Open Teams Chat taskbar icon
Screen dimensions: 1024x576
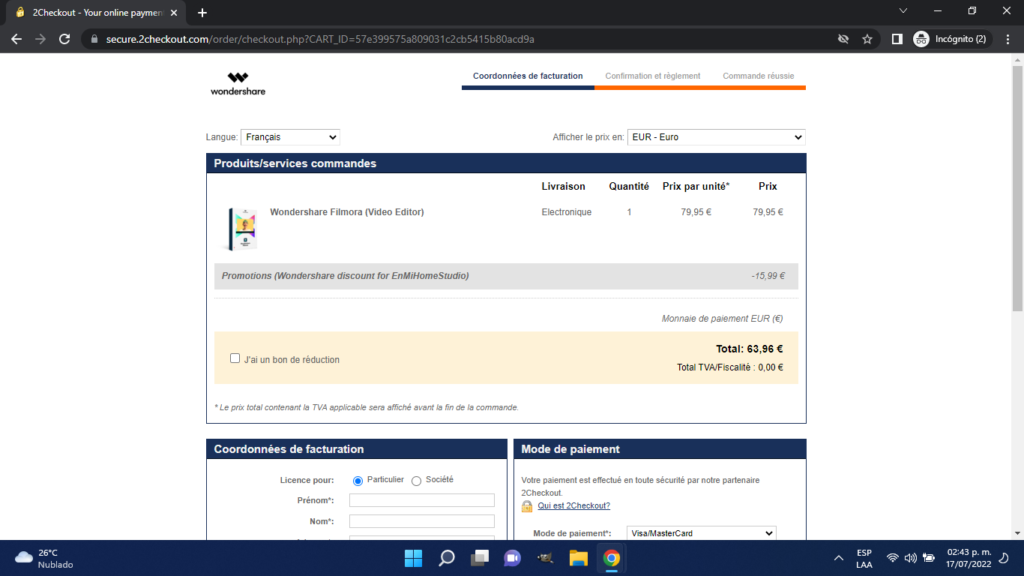pos(513,558)
